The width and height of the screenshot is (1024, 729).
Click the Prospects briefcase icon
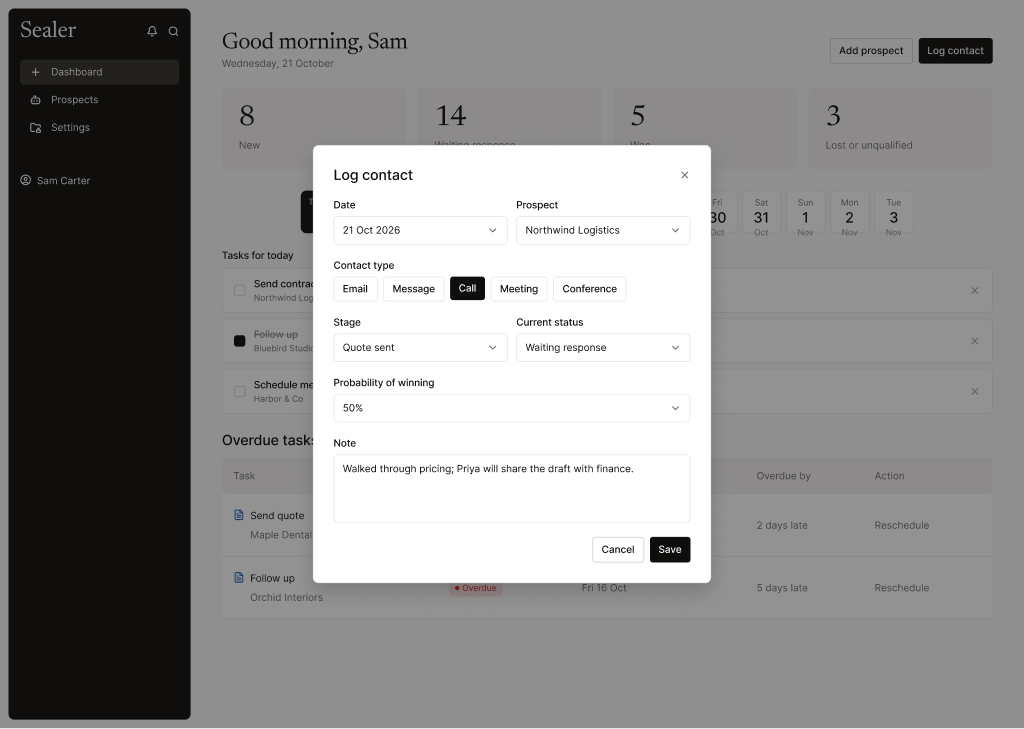tap(35, 100)
